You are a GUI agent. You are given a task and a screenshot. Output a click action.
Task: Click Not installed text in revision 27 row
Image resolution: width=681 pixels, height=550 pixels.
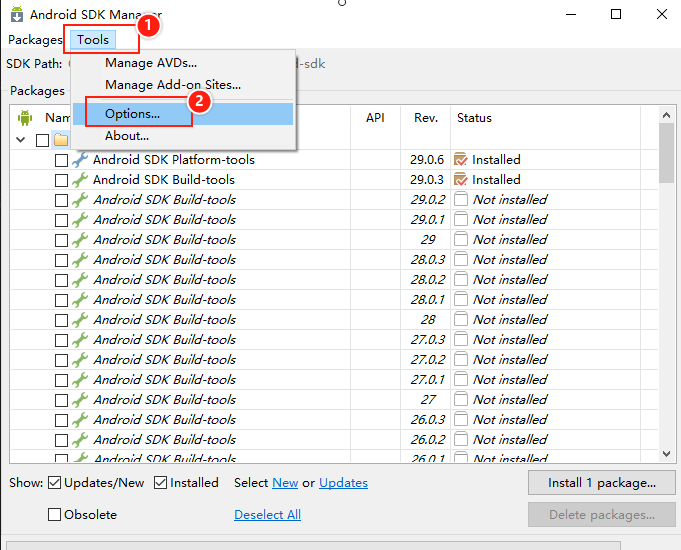pyautogui.click(x=510, y=400)
